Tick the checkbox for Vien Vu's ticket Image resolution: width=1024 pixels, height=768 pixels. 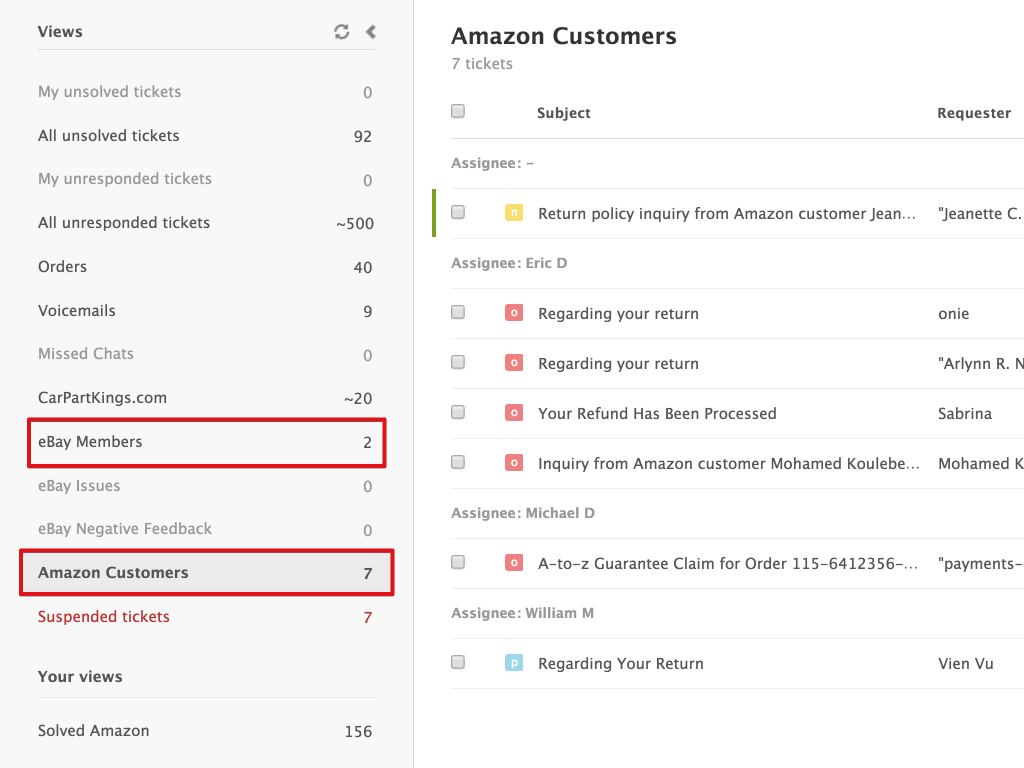click(458, 662)
